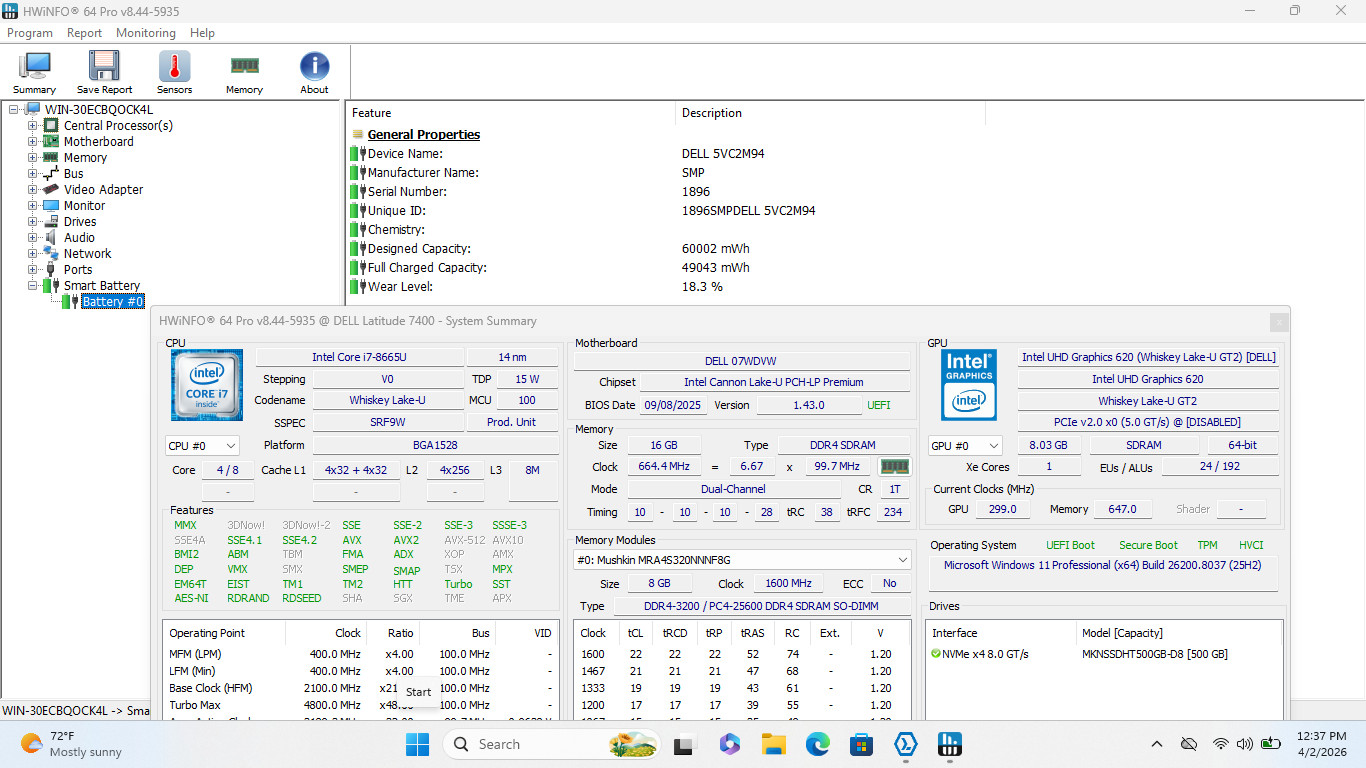
Task: Click the Device Name value DELL 5VC2M94
Action: pyautogui.click(x=723, y=153)
